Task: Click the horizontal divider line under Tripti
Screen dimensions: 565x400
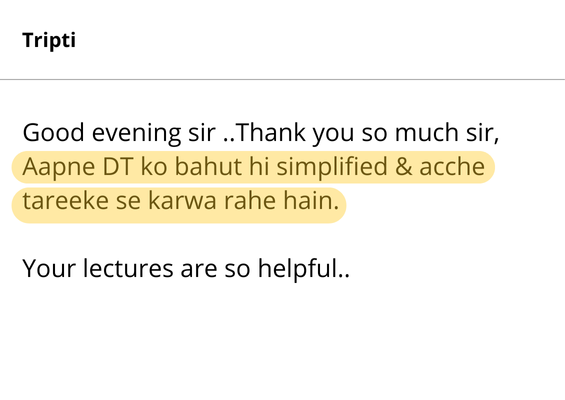Action: pos(282,79)
